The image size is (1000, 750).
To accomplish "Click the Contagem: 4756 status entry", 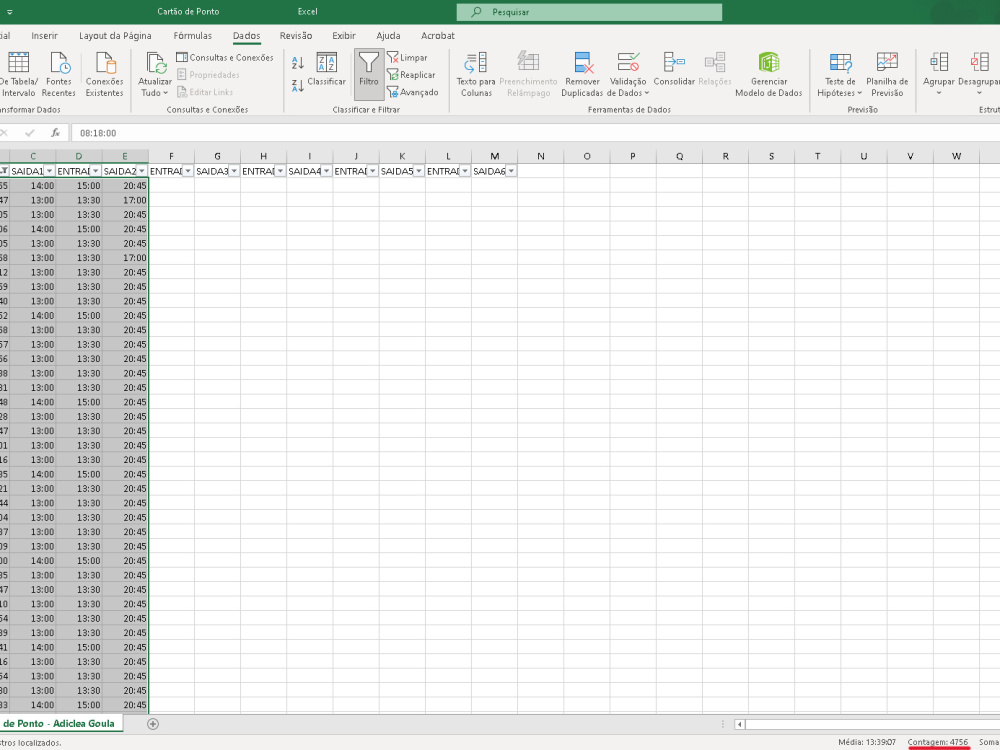I will tap(938, 742).
